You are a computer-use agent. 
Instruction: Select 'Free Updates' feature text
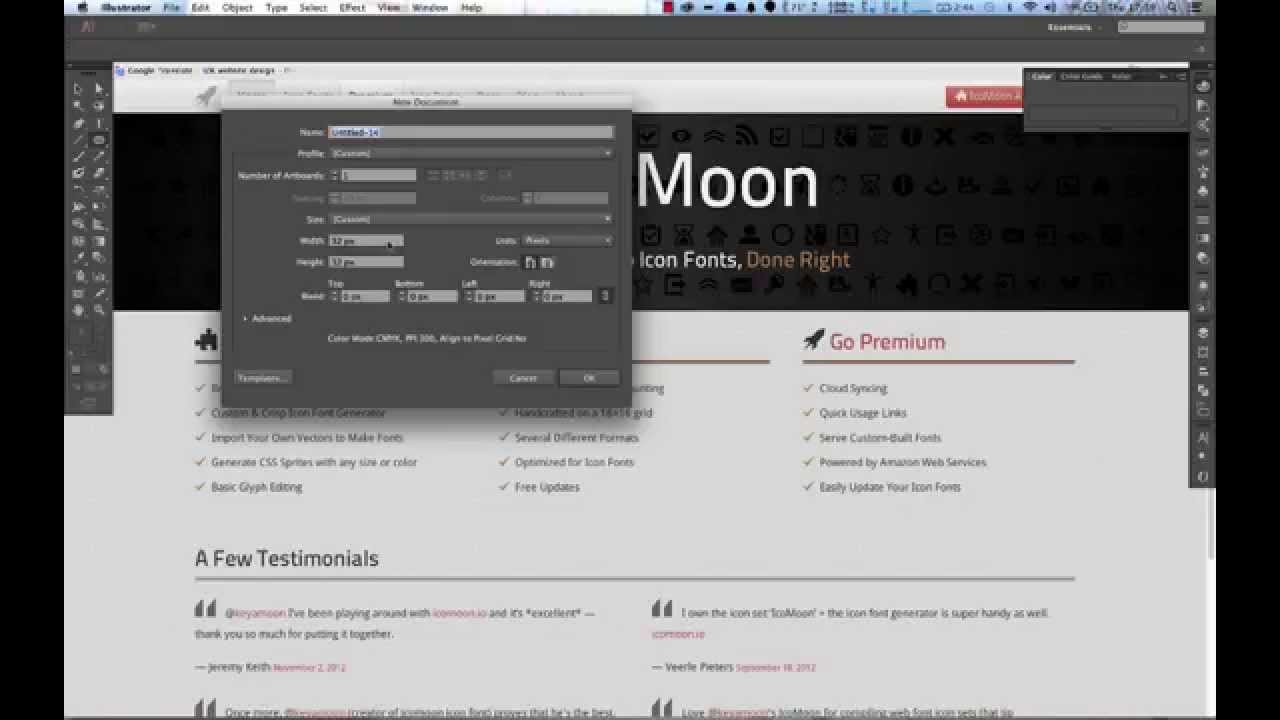547,487
